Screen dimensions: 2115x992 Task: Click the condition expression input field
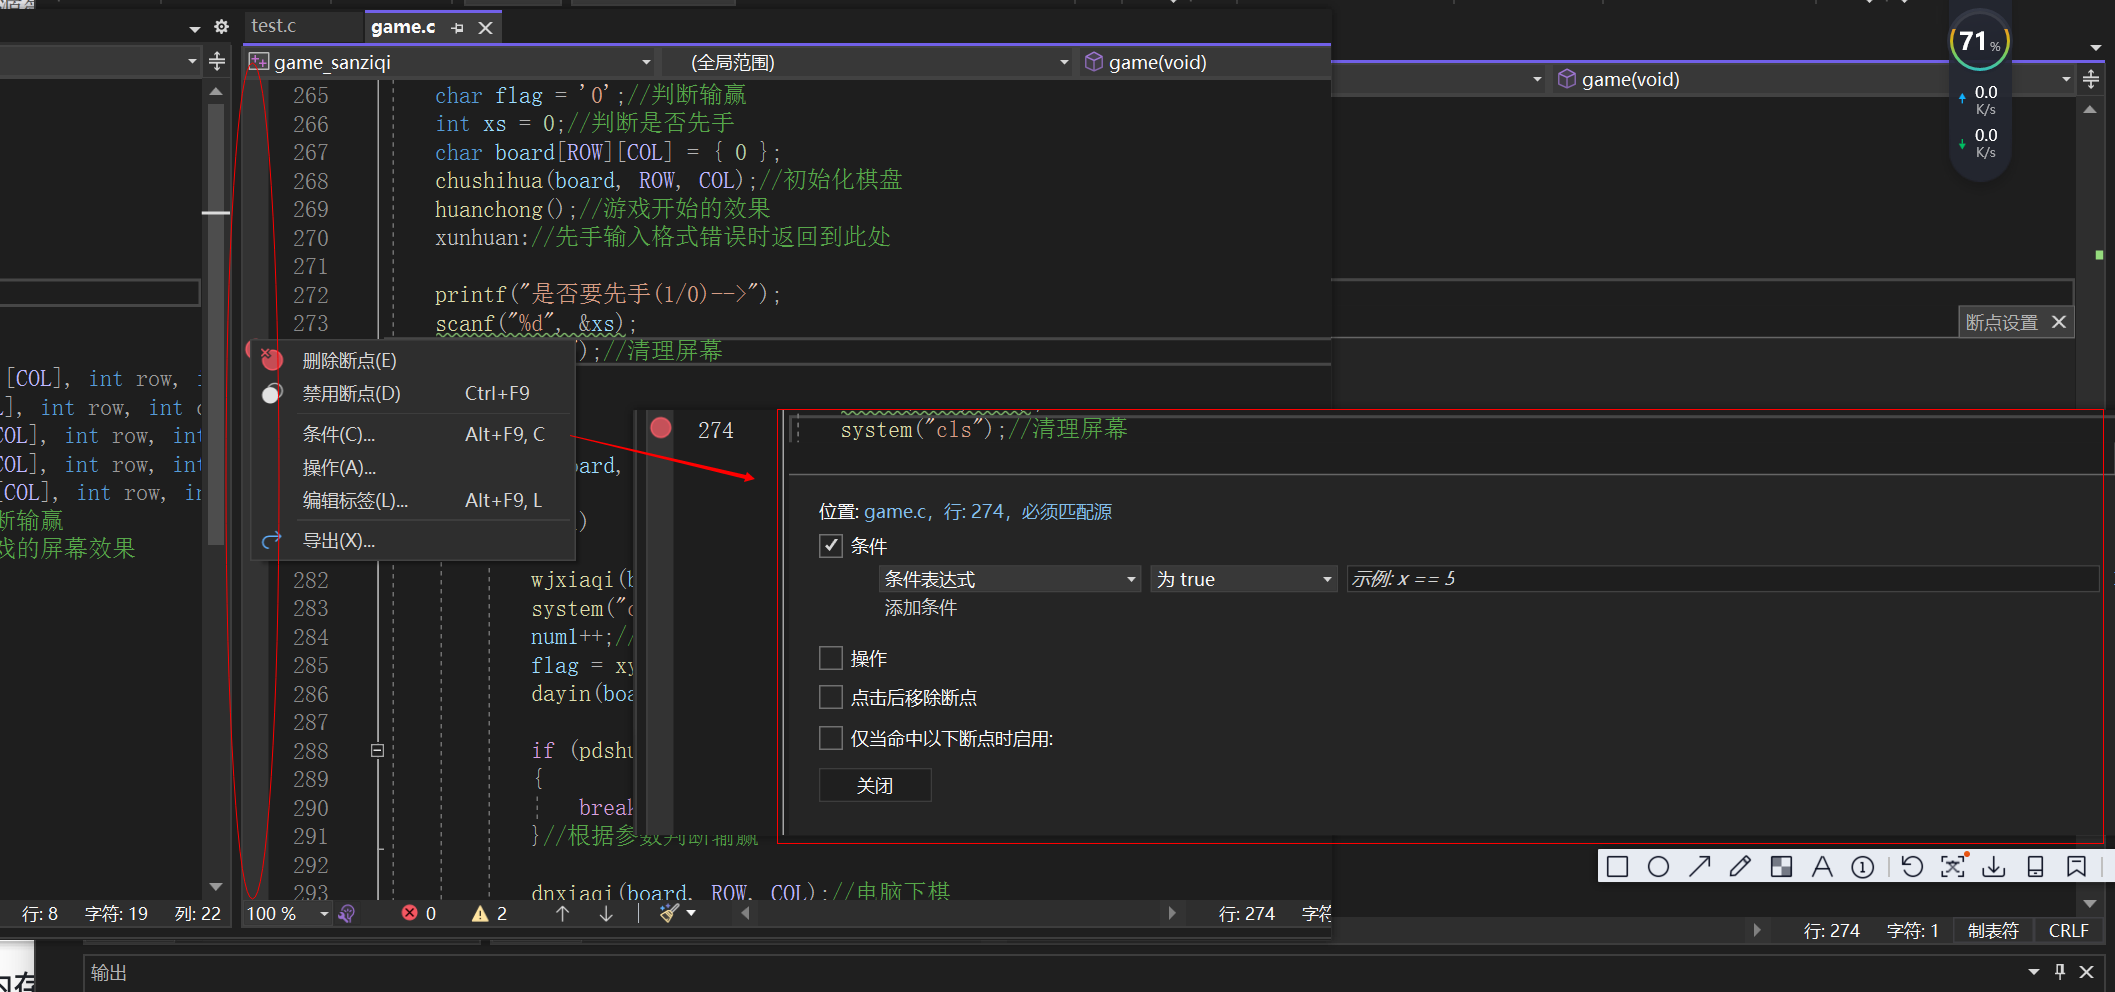click(1722, 579)
